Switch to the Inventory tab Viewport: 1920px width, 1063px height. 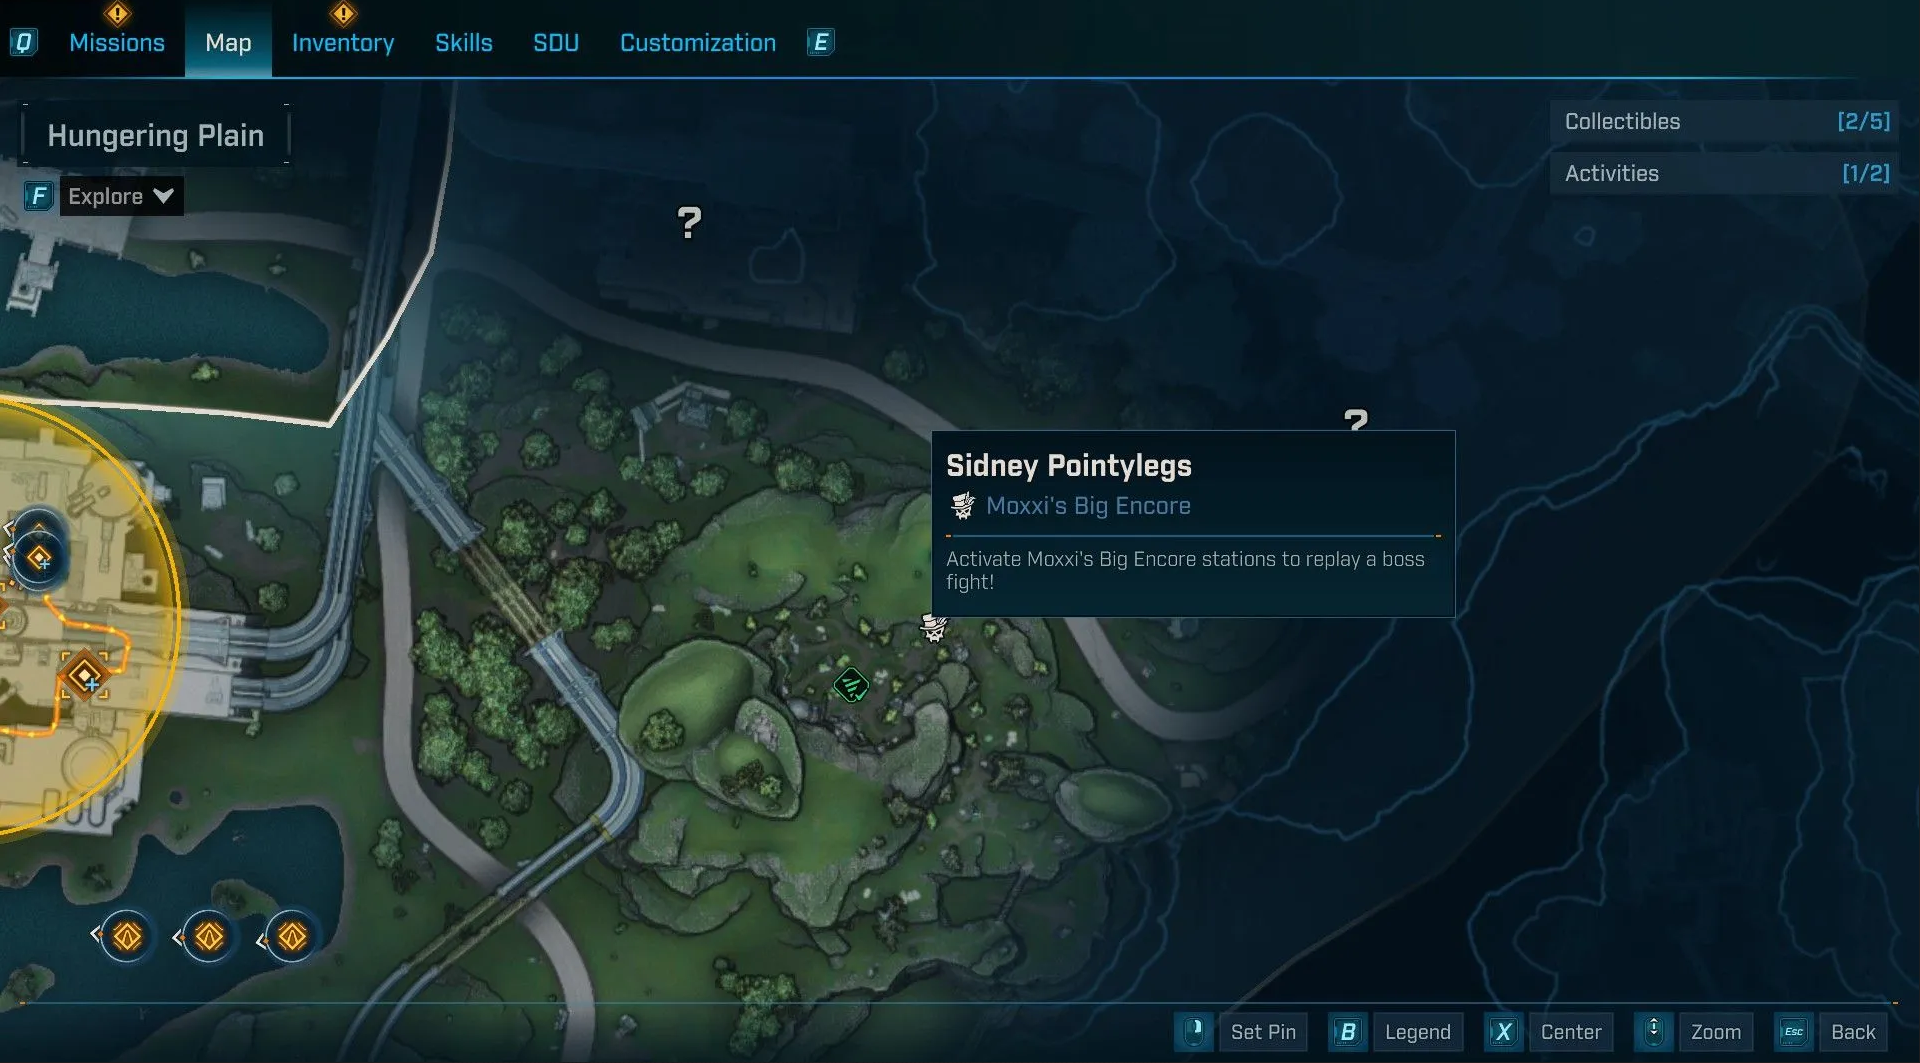[343, 43]
